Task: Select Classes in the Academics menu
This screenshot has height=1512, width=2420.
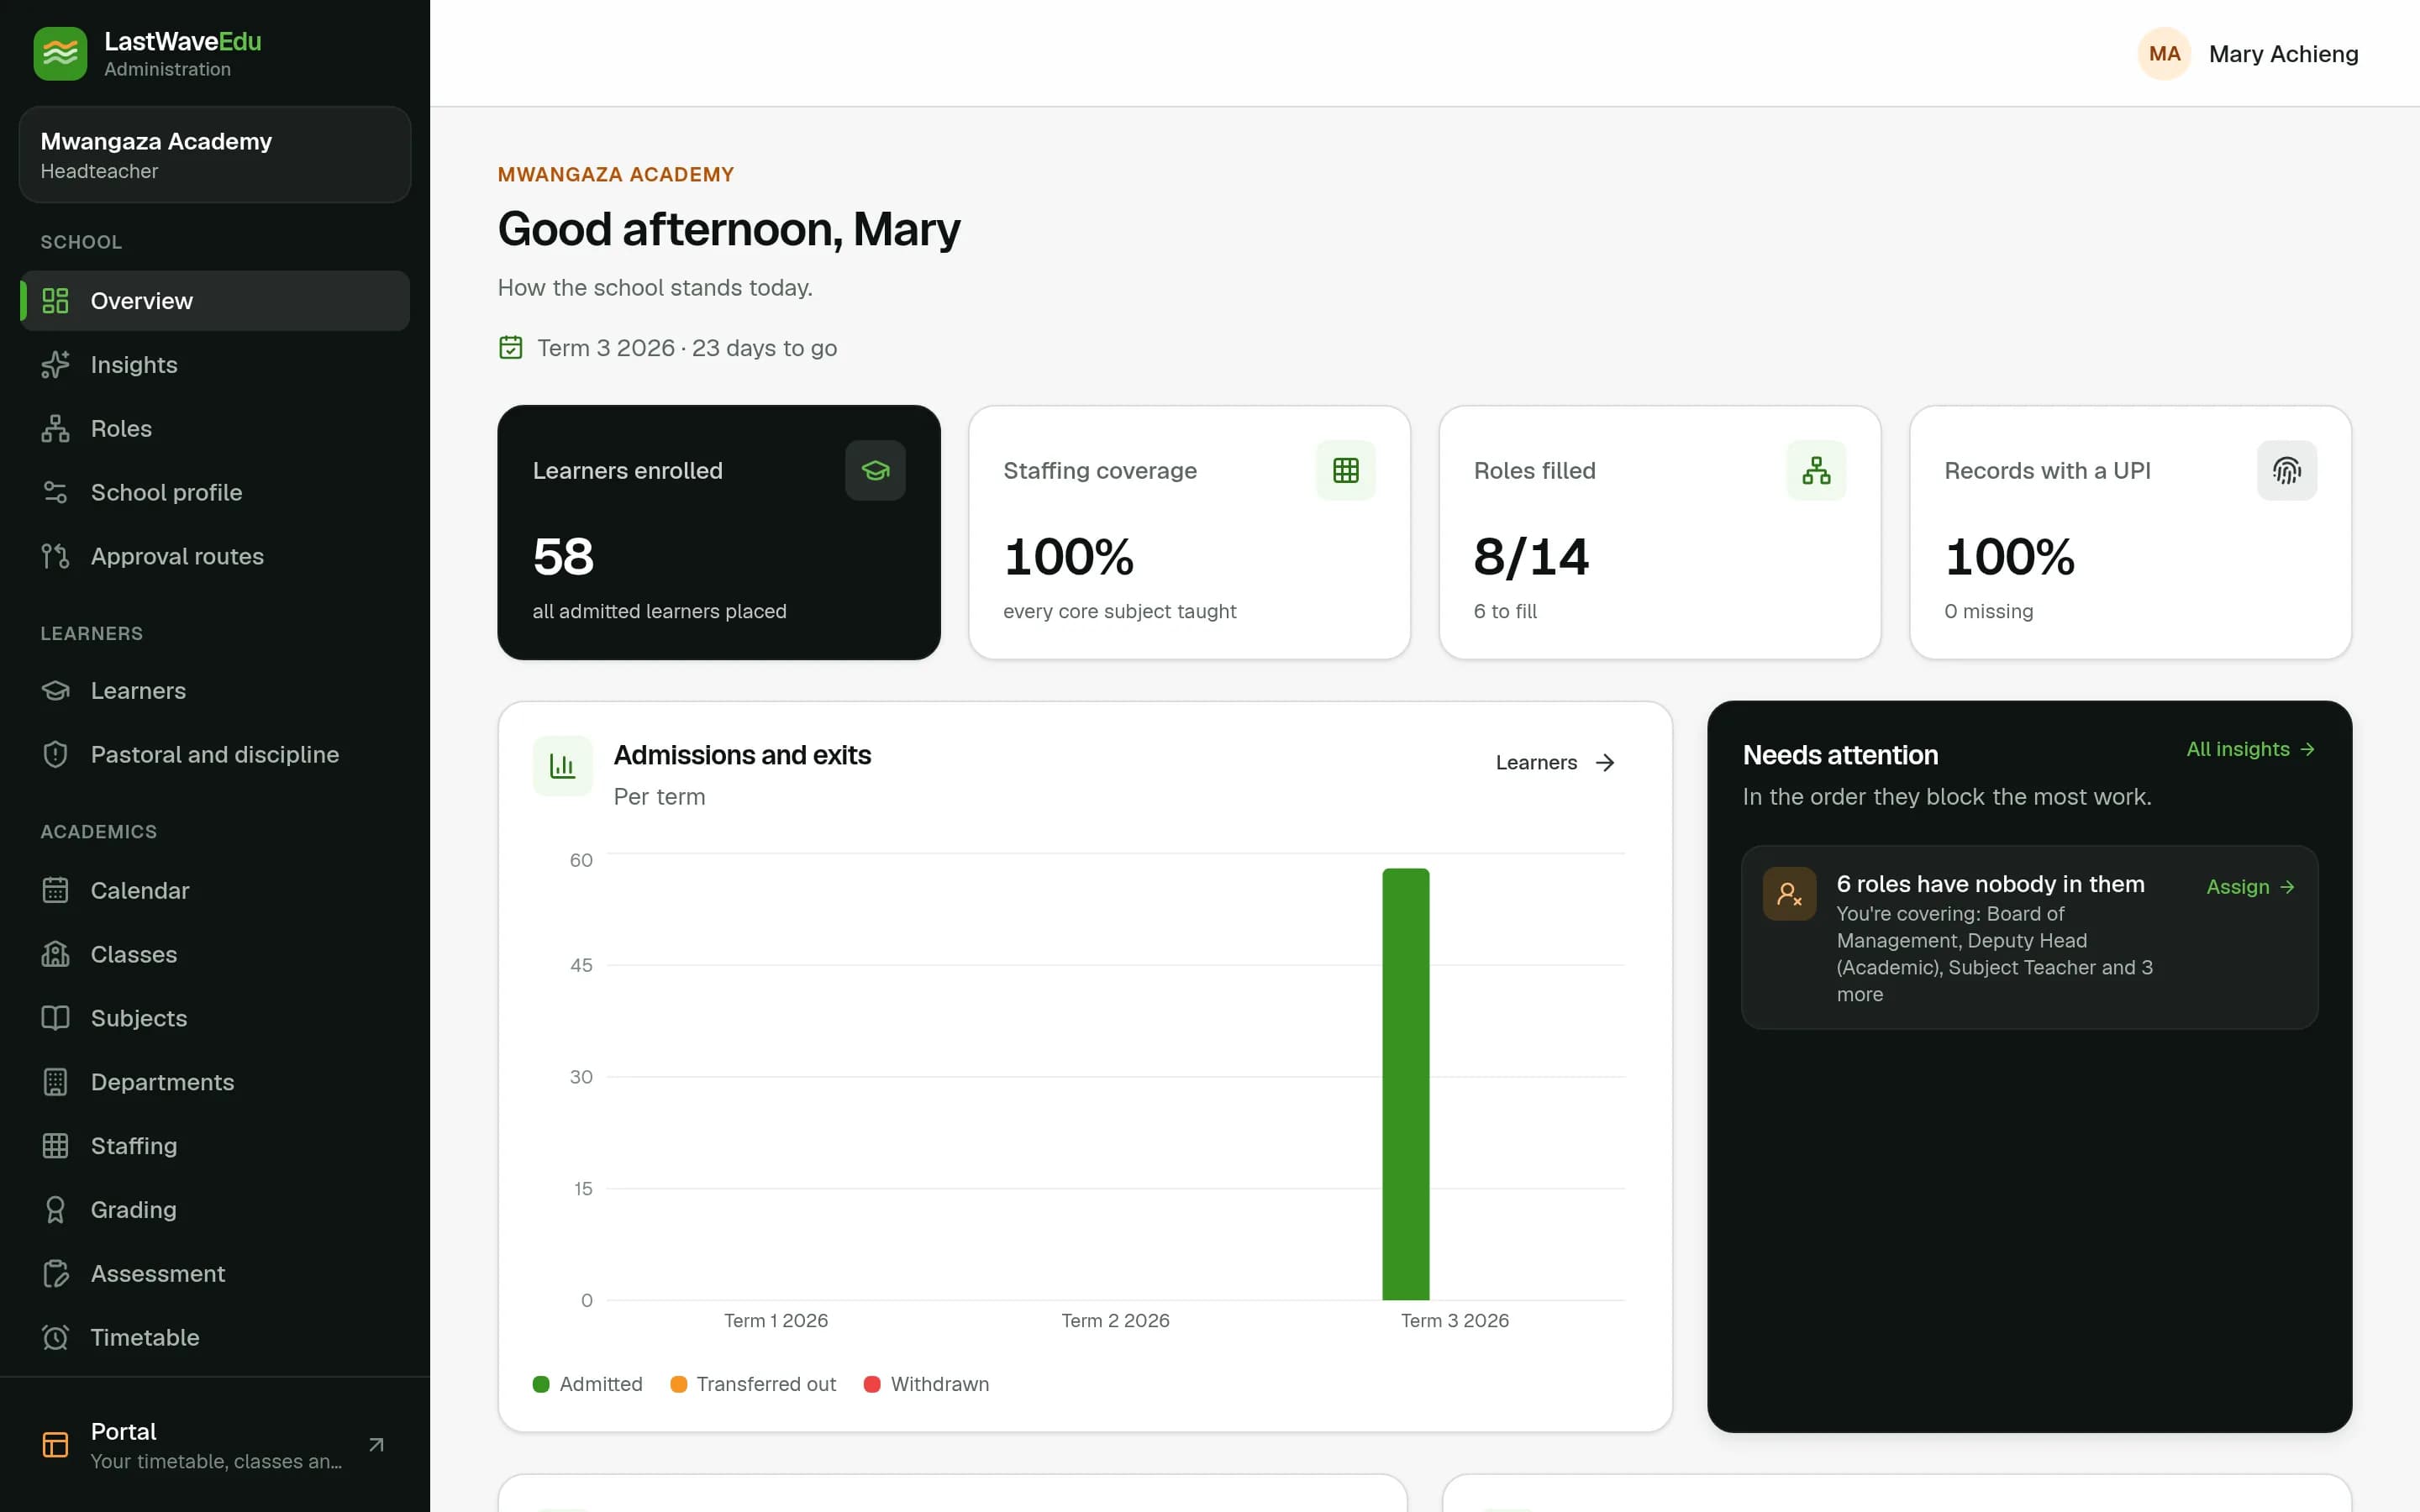Action: (x=215, y=954)
